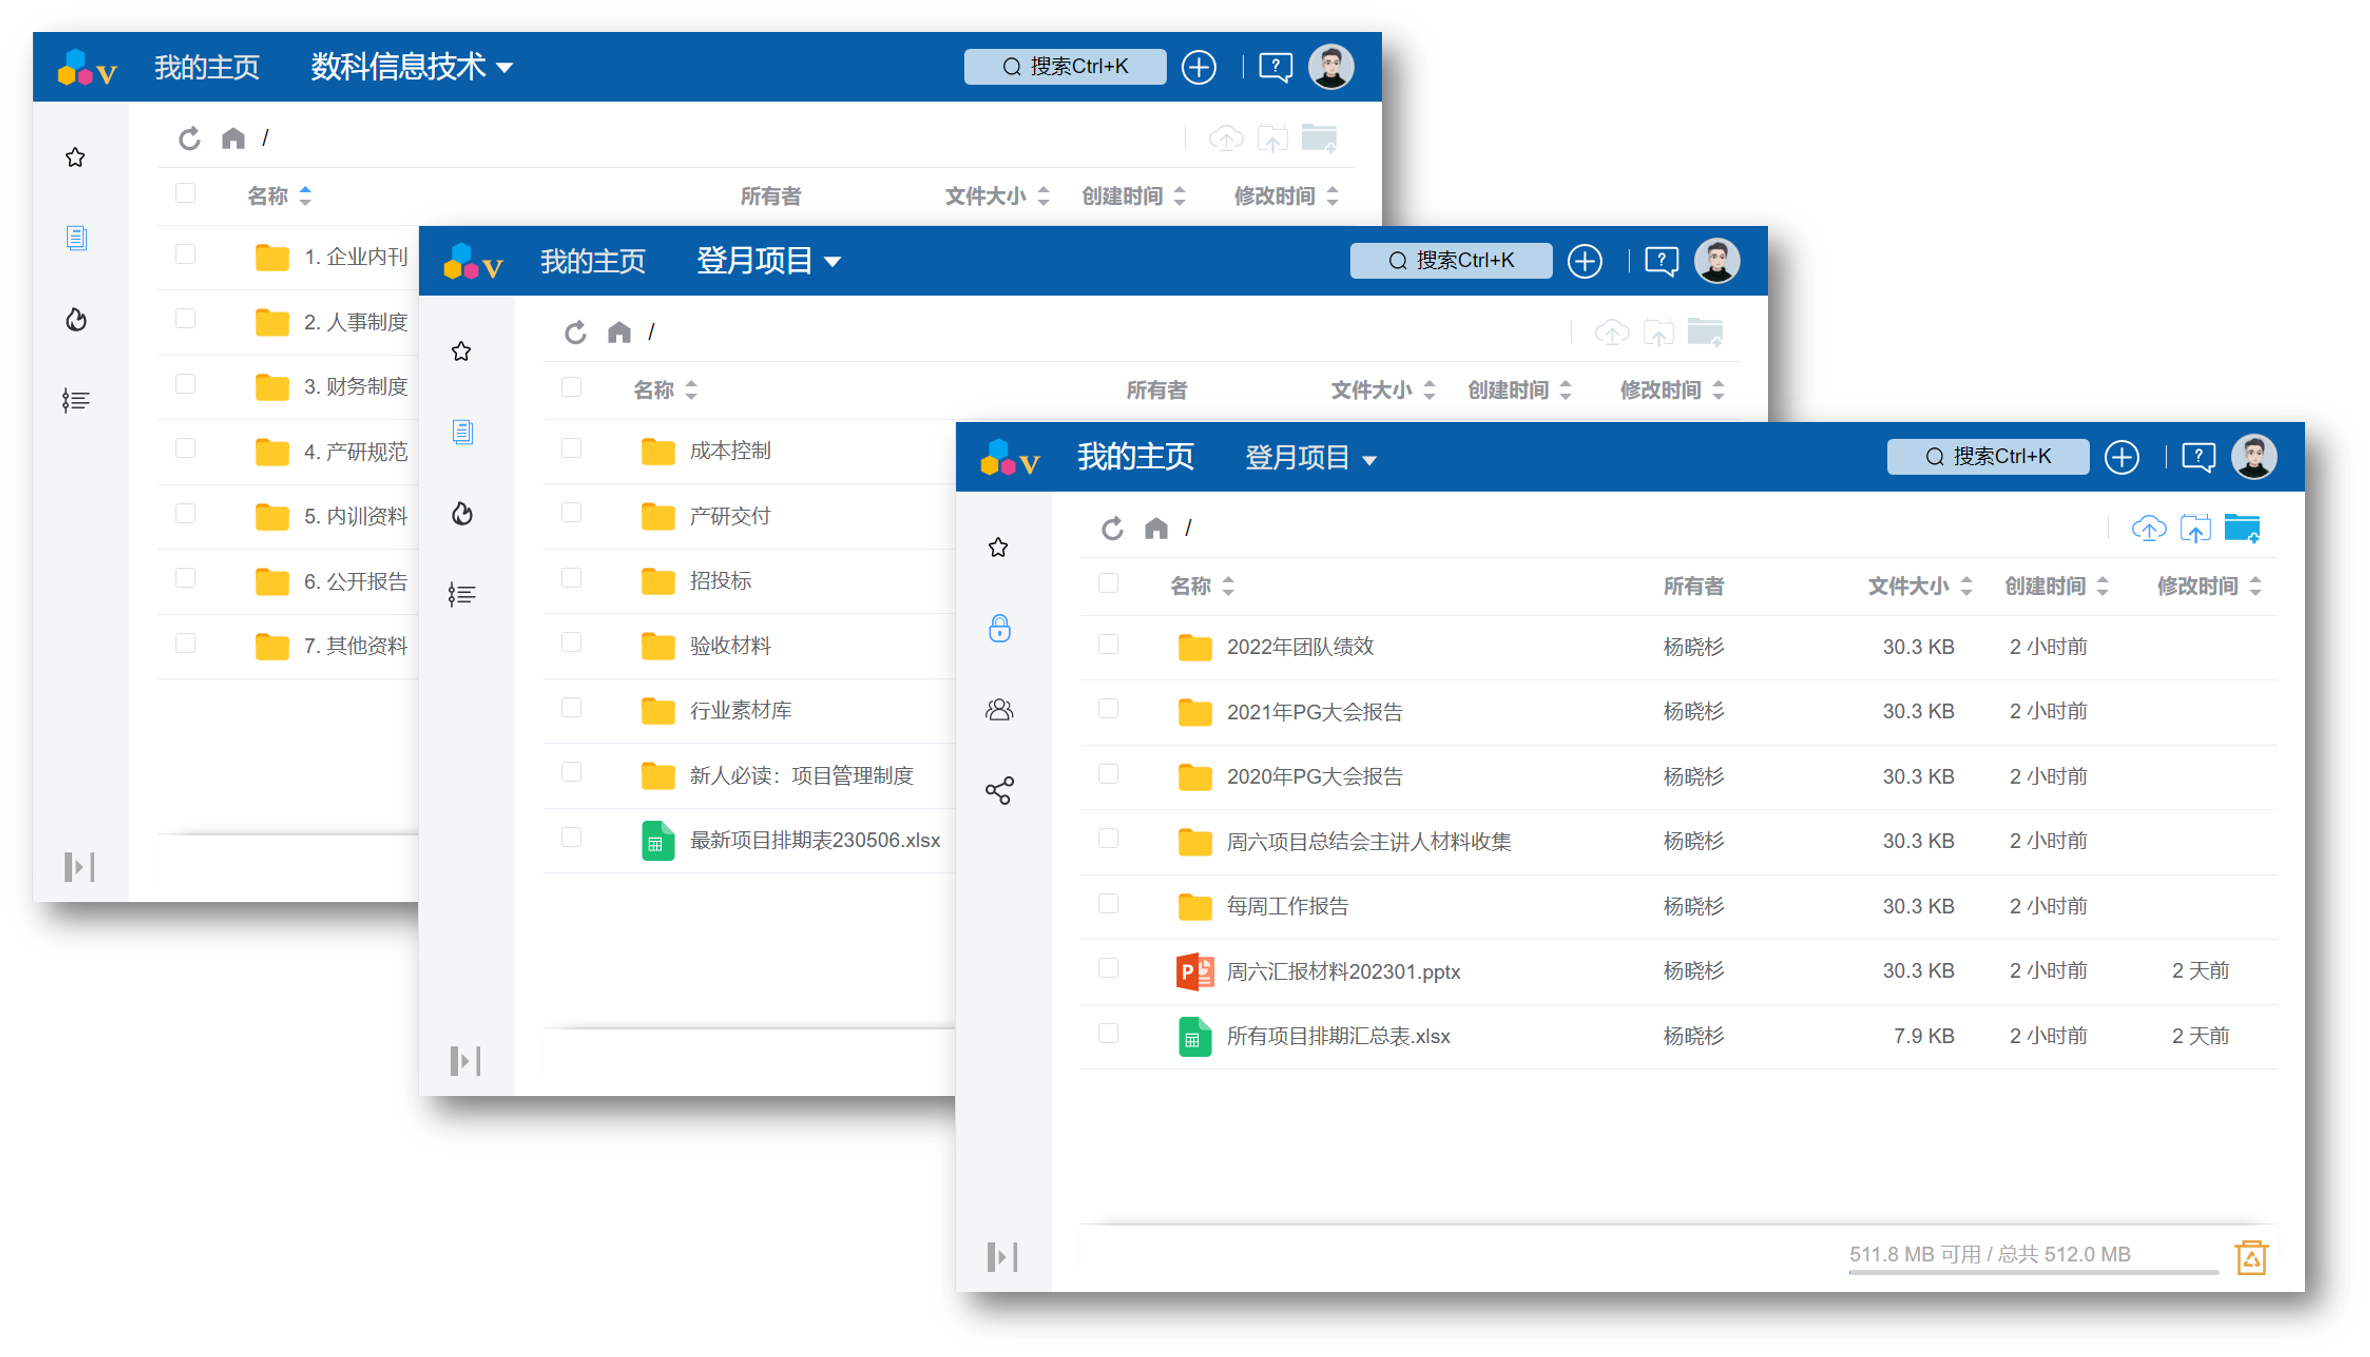
Task: Open the share icon in front sidebar
Action: coord(999,791)
